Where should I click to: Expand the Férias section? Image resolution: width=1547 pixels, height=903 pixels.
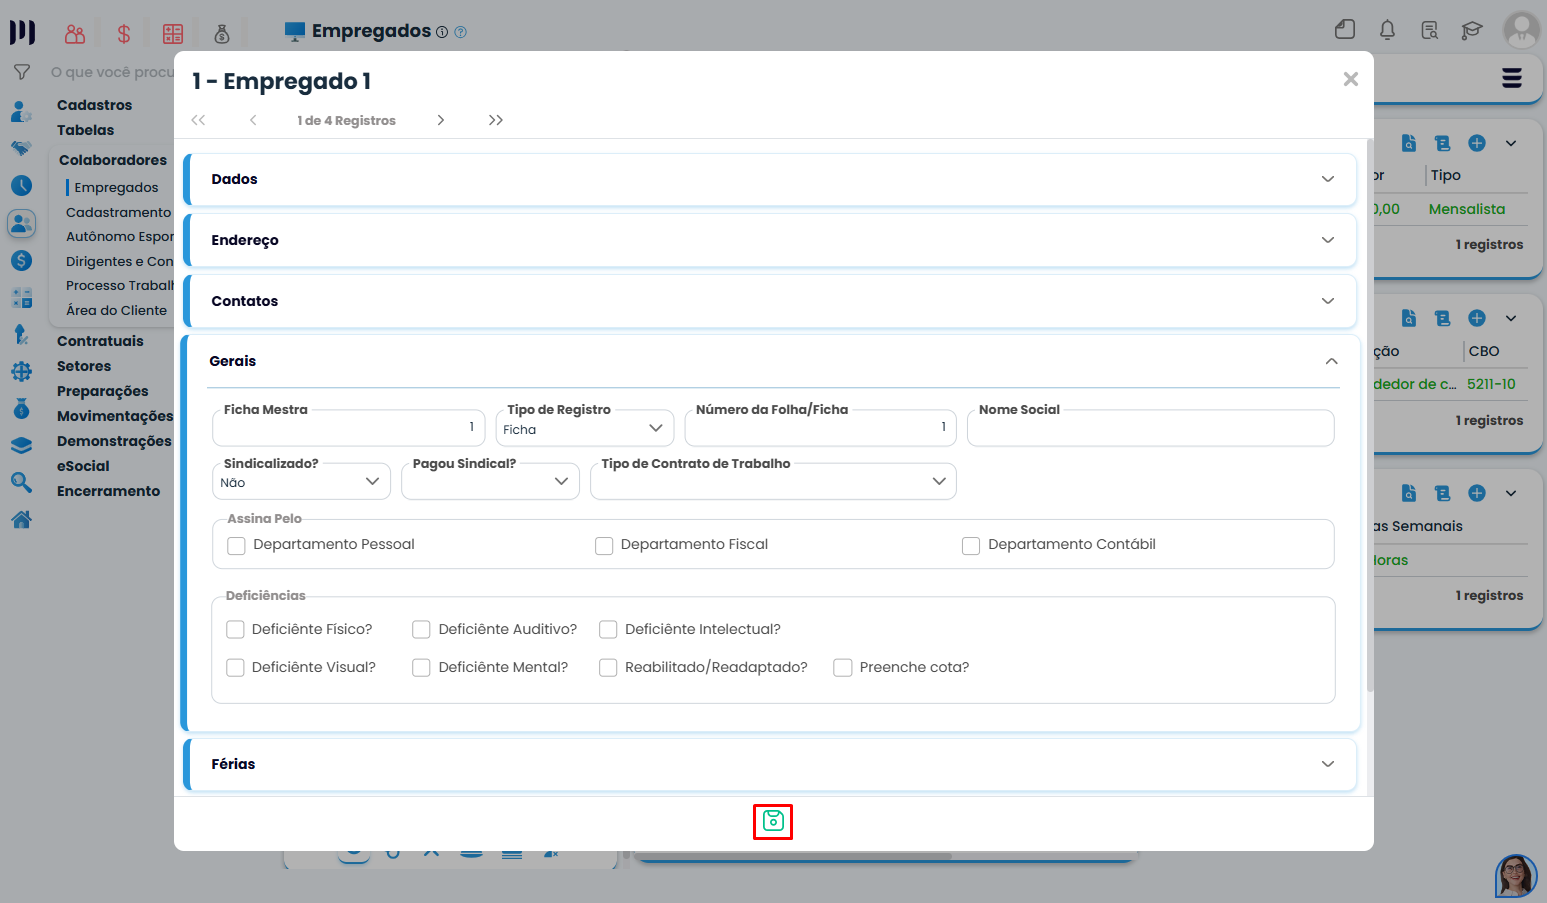[770, 764]
